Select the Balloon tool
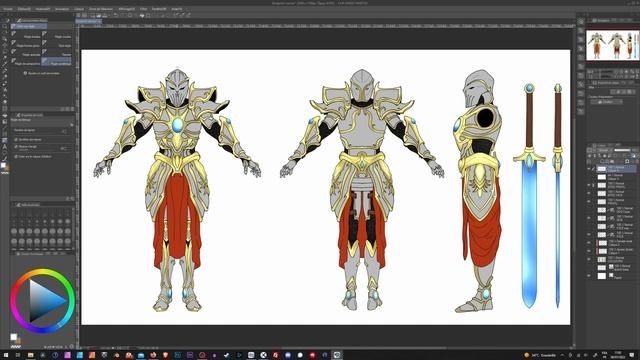Viewport: 640px width, 360px height. (5, 152)
